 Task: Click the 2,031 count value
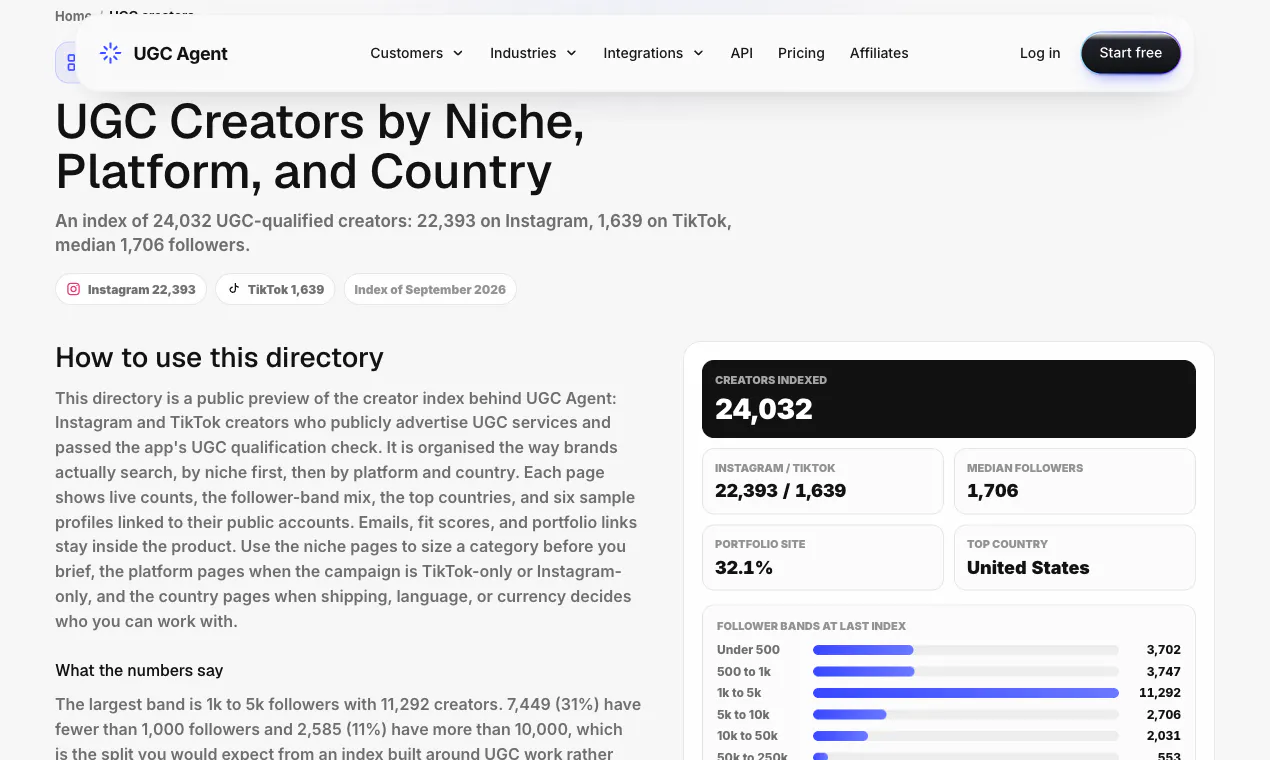pos(1164,736)
